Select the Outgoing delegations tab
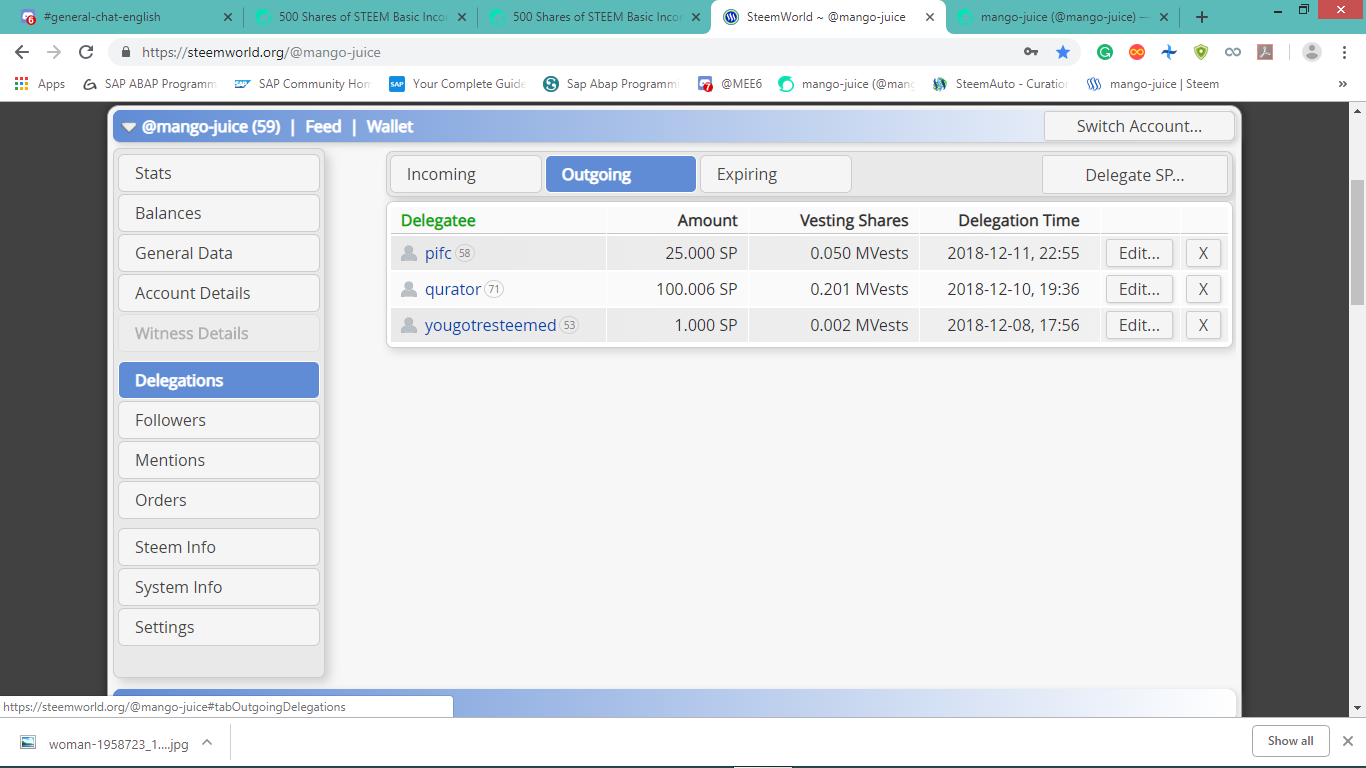 (x=621, y=174)
